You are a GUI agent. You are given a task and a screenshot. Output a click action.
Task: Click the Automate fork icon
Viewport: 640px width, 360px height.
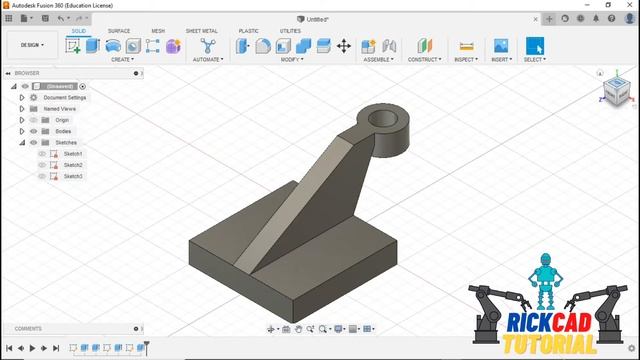(208, 46)
